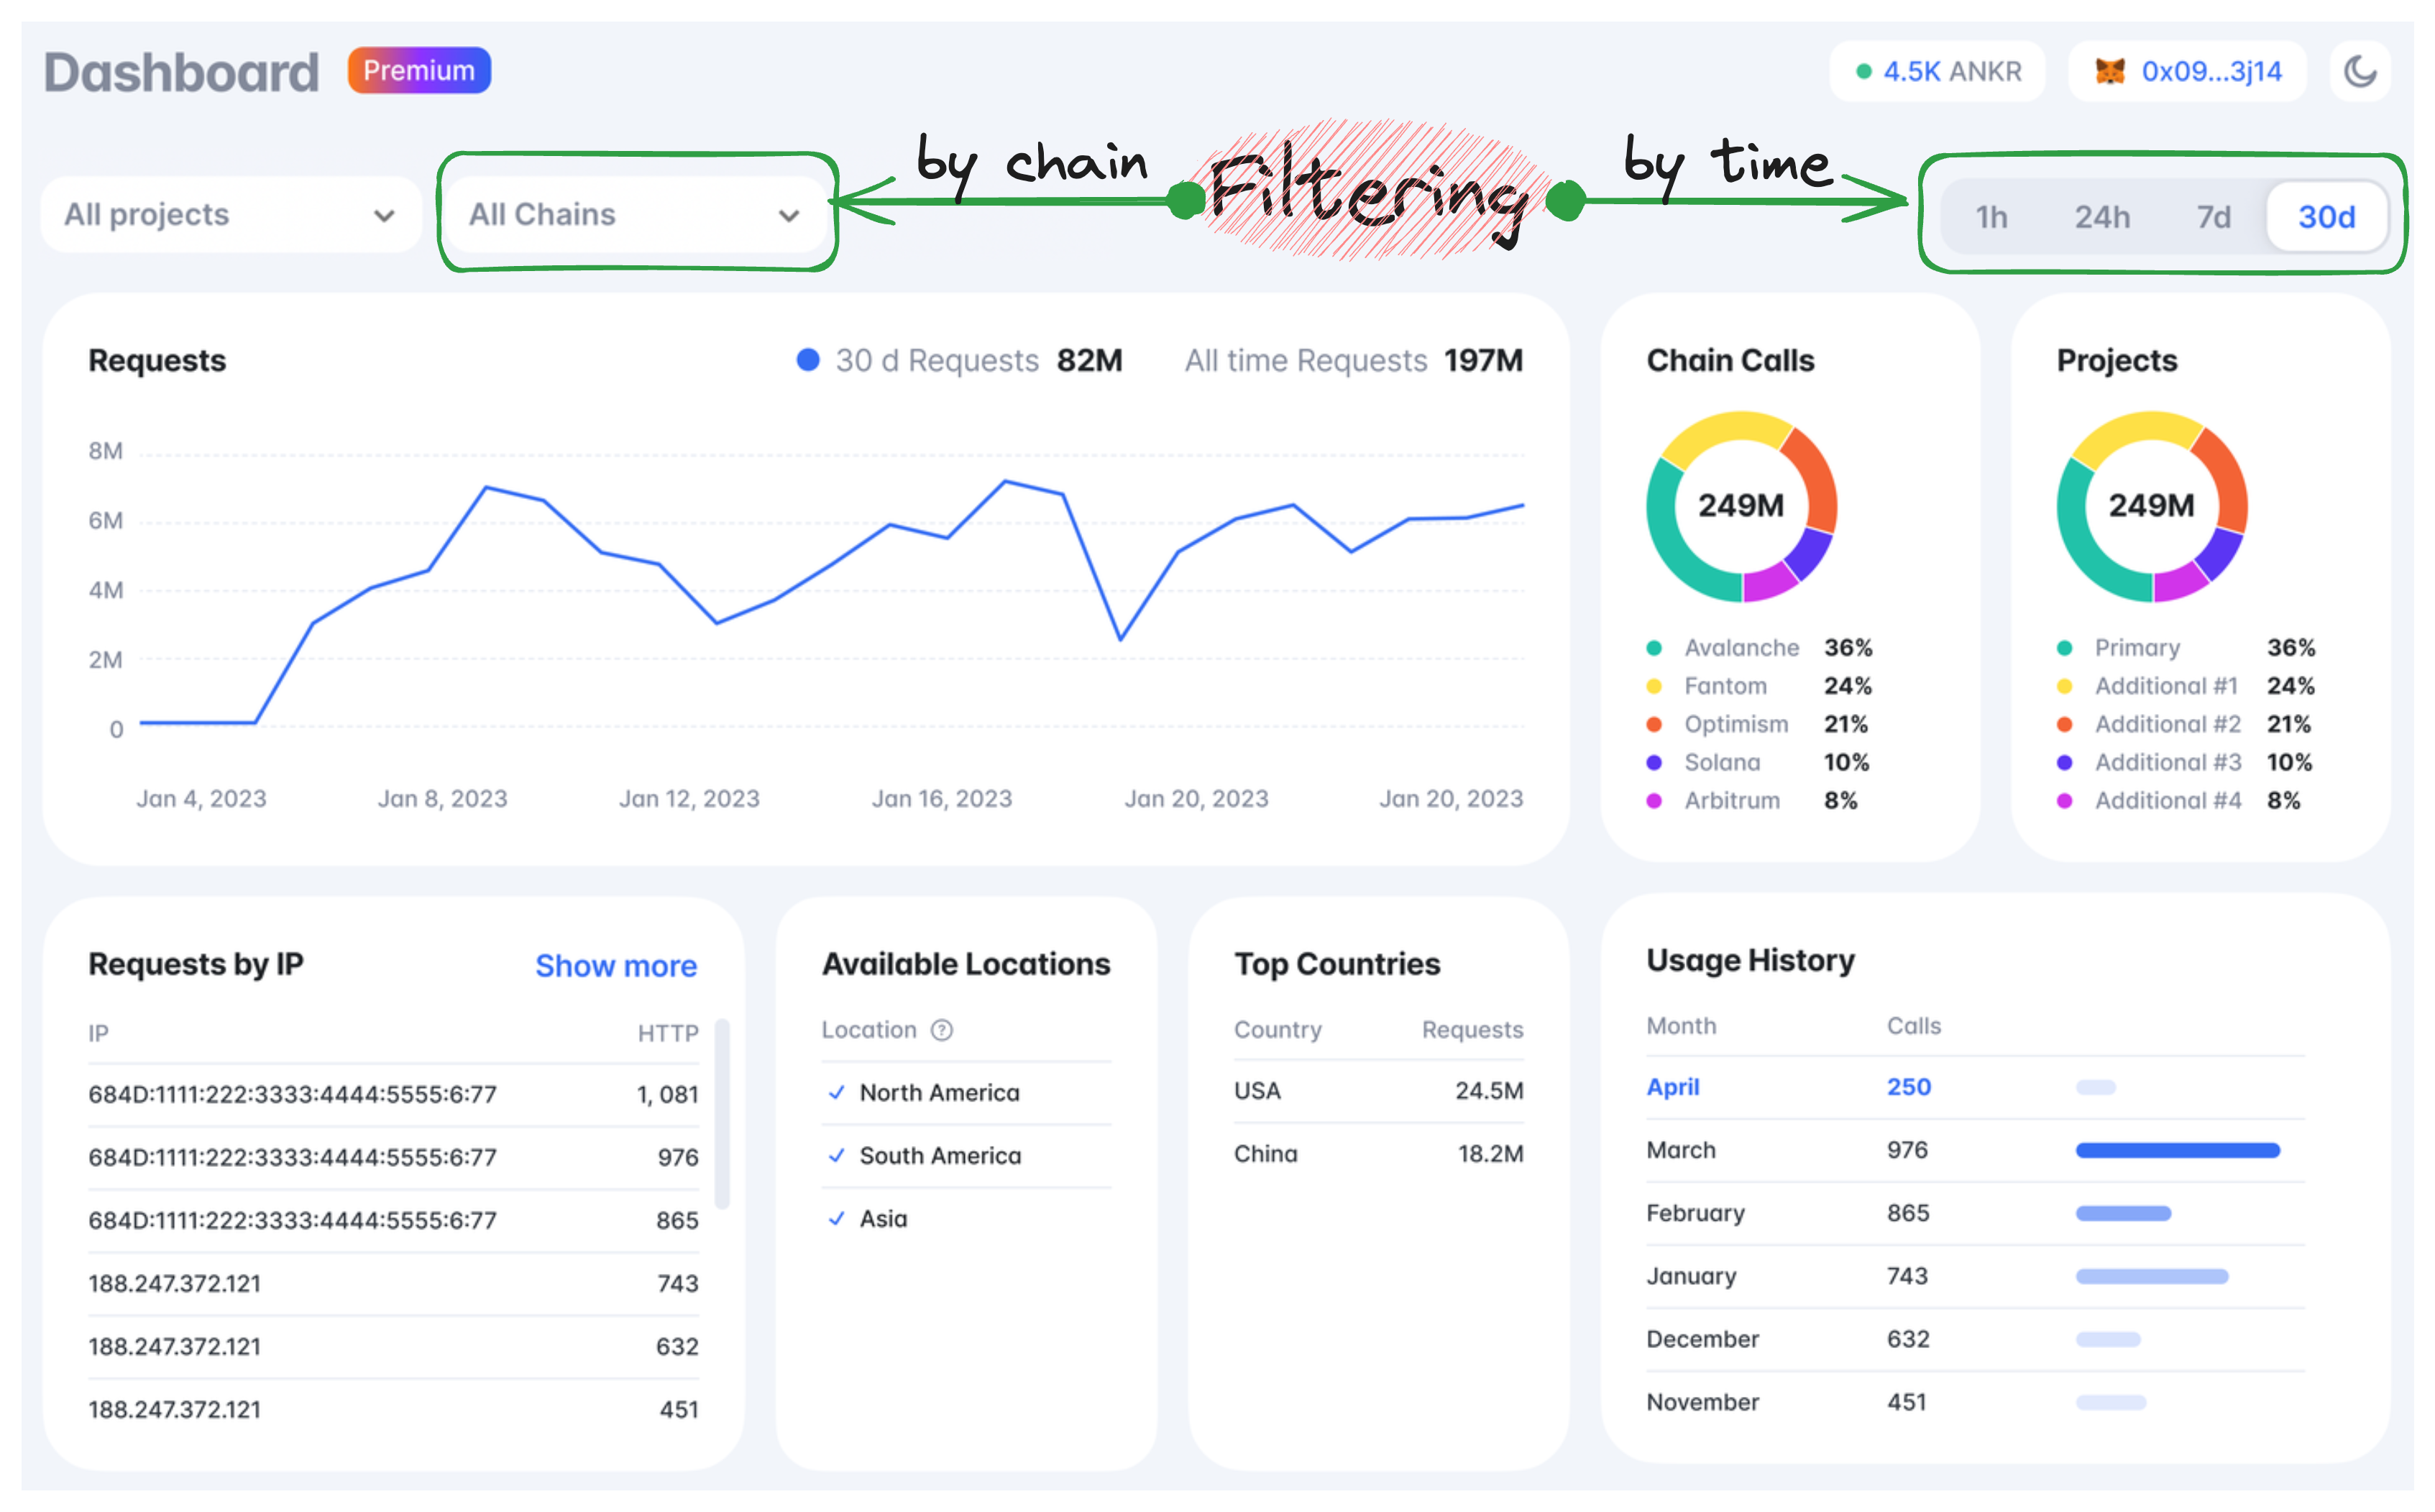
Task: Open the All projects dropdown
Action: coord(231,215)
